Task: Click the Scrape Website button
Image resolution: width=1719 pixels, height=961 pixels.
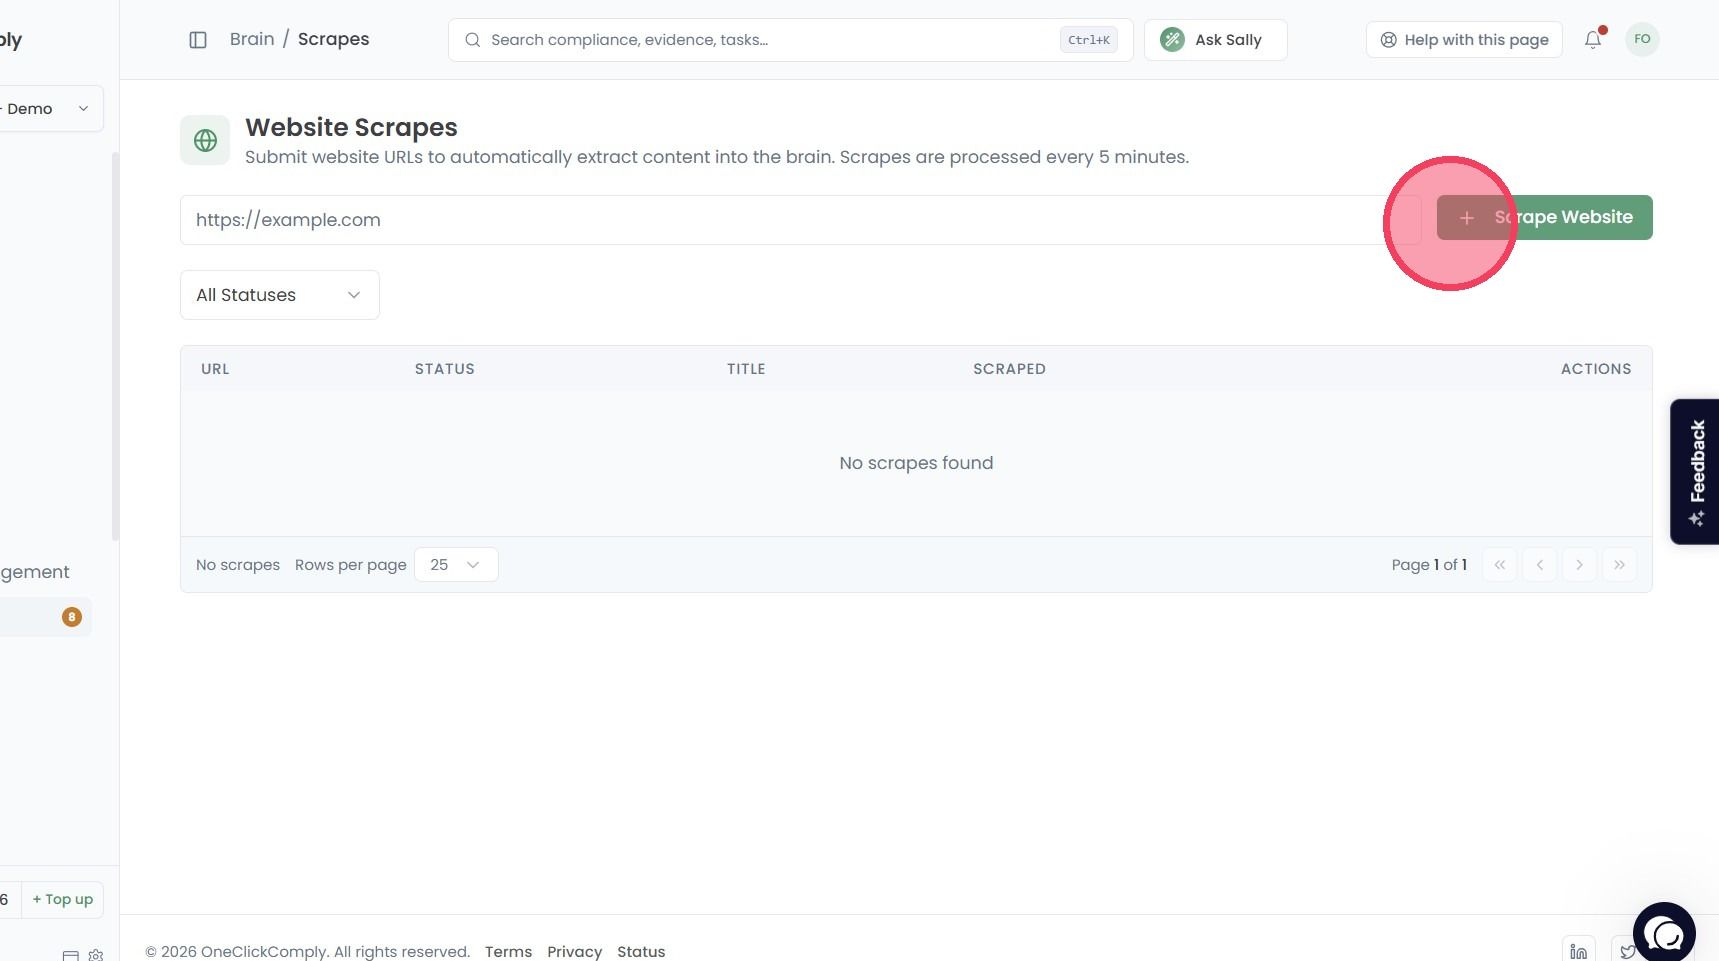Action: pyautogui.click(x=1544, y=217)
